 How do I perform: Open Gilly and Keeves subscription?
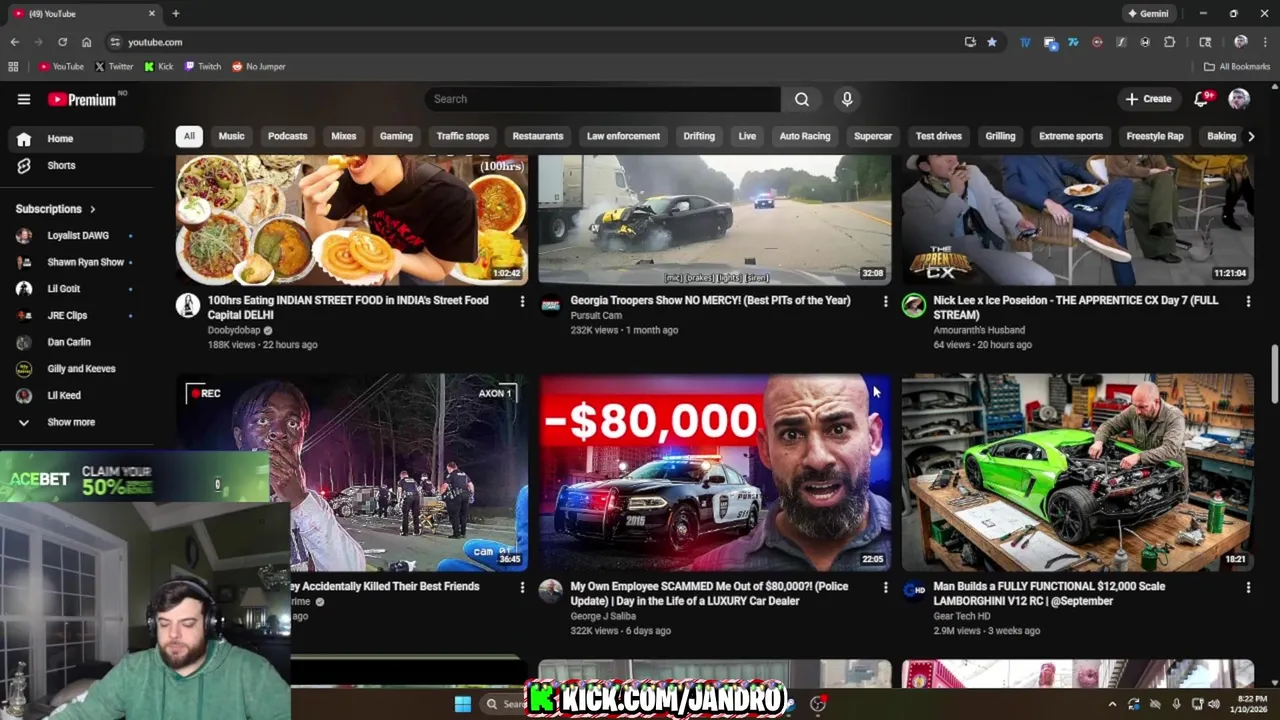[x=77, y=369]
